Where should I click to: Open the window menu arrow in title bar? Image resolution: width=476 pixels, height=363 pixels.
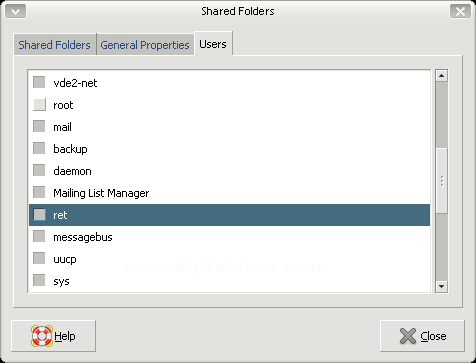15,11
